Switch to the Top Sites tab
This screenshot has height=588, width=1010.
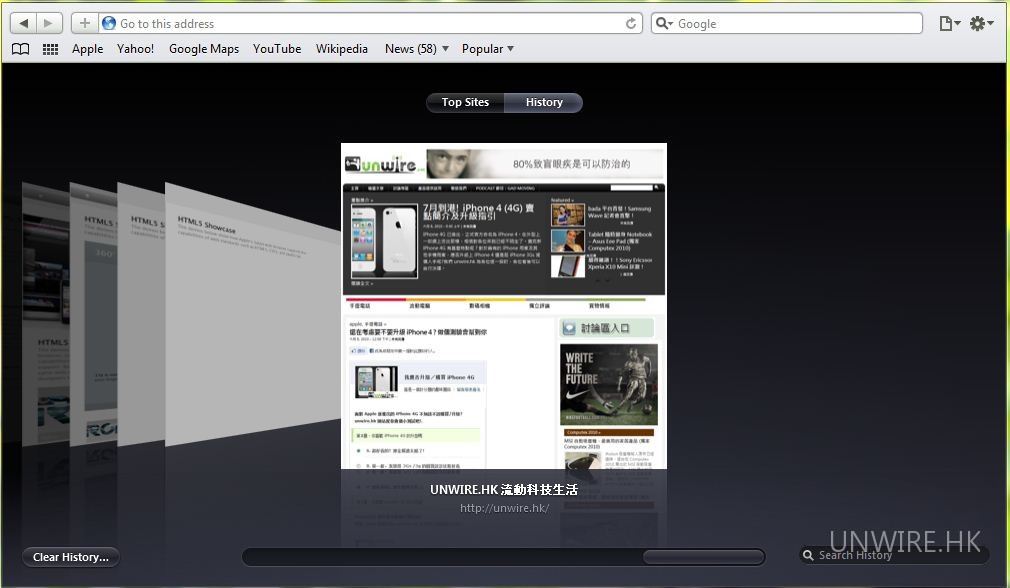(x=465, y=102)
